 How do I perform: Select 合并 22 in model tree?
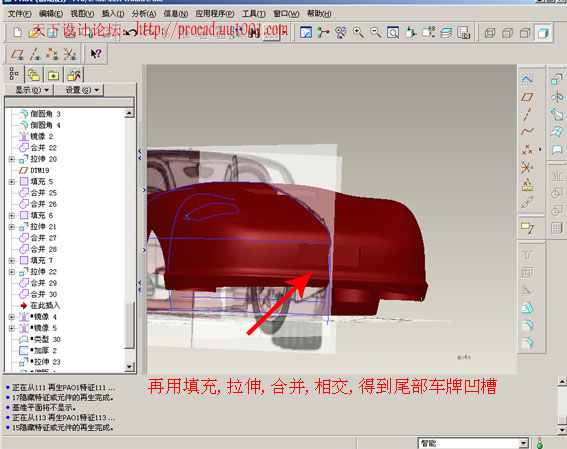click(x=43, y=147)
